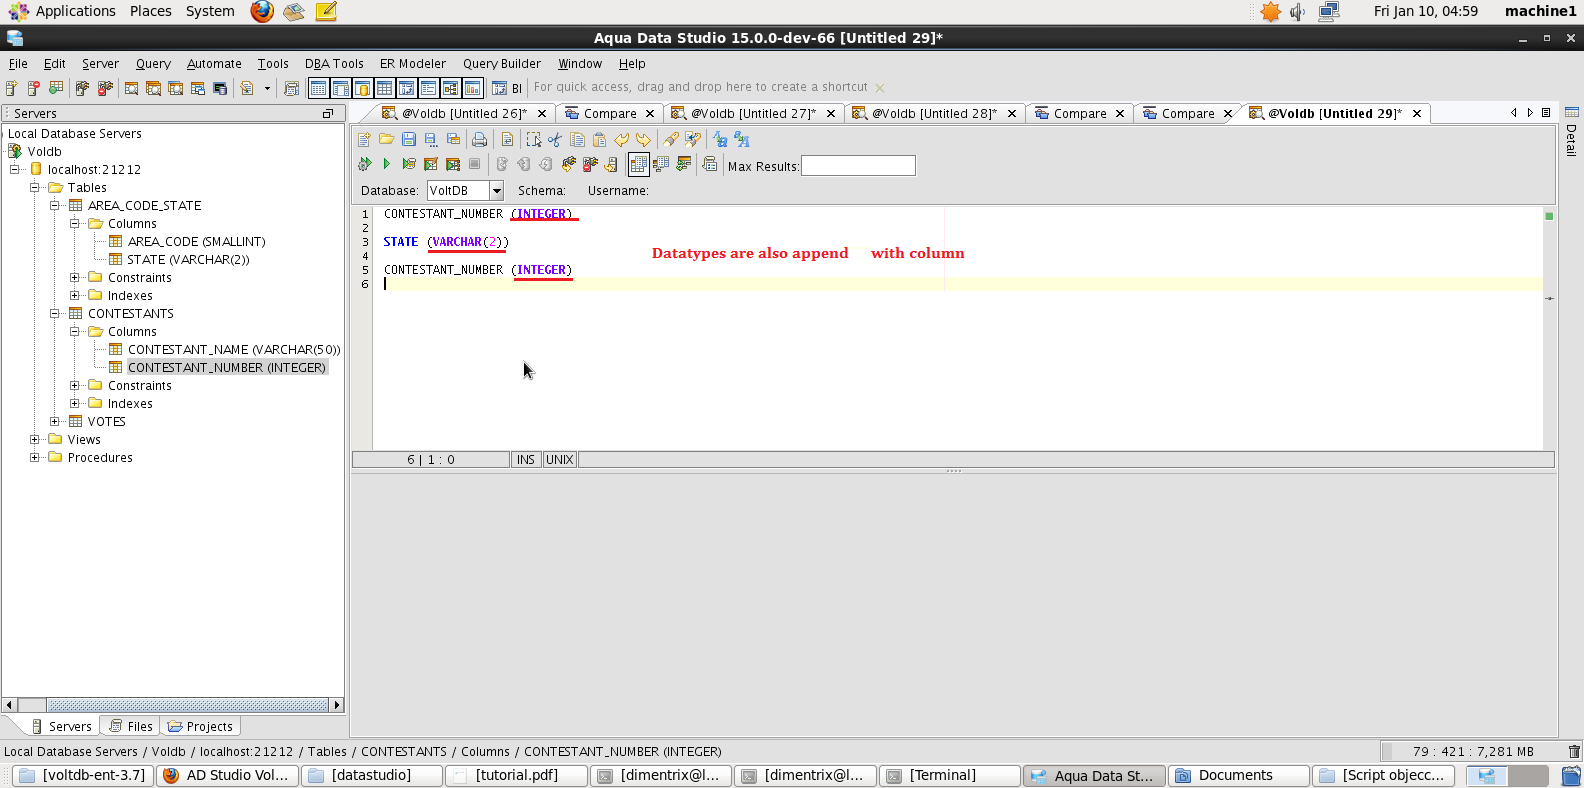Click the BI icon in the main toolbar
Image resolution: width=1584 pixels, height=788 pixels.
click(x=508, y=88)
